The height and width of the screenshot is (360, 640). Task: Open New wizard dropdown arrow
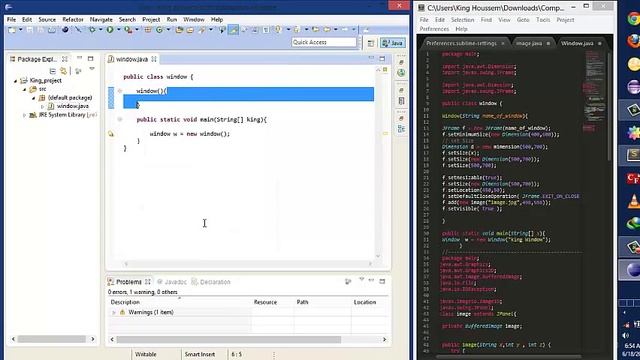pyautogui.click(x=20, y=30)
